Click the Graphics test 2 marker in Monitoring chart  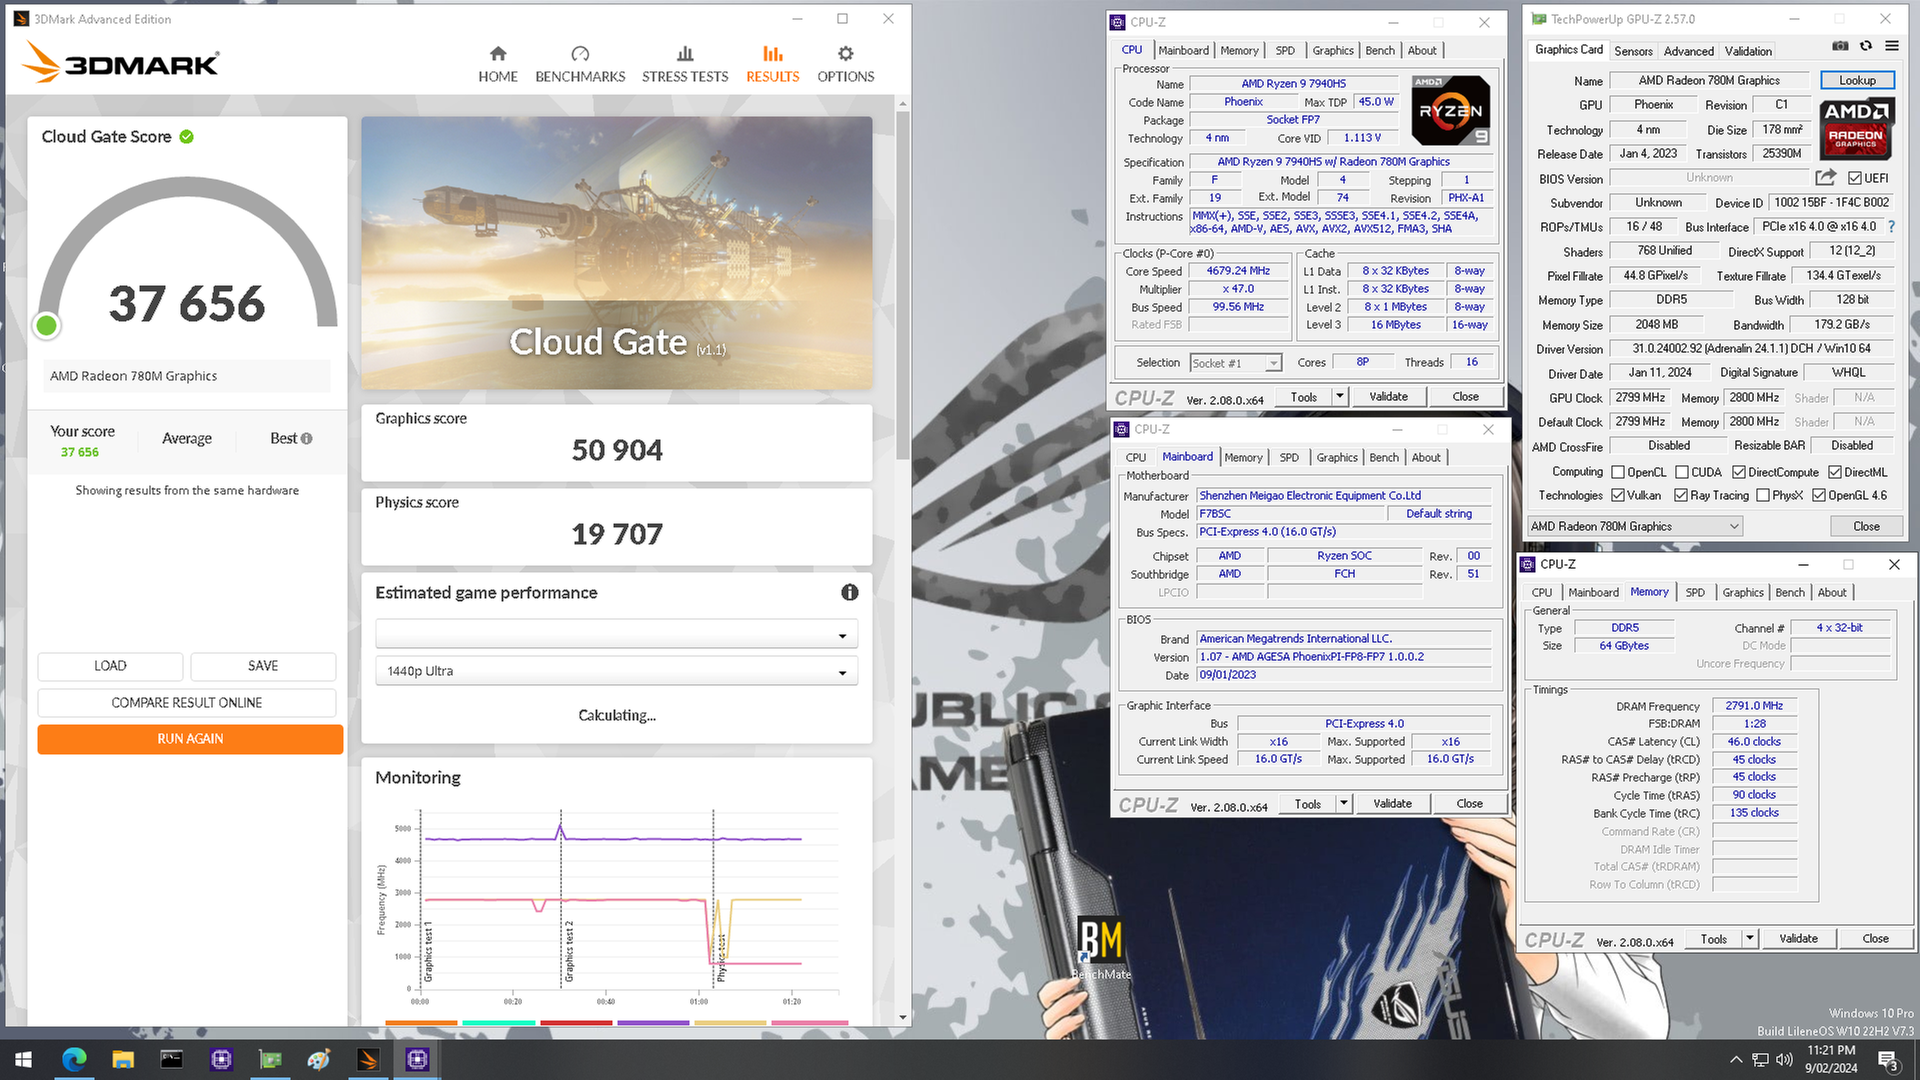click(x=569, y=950)
